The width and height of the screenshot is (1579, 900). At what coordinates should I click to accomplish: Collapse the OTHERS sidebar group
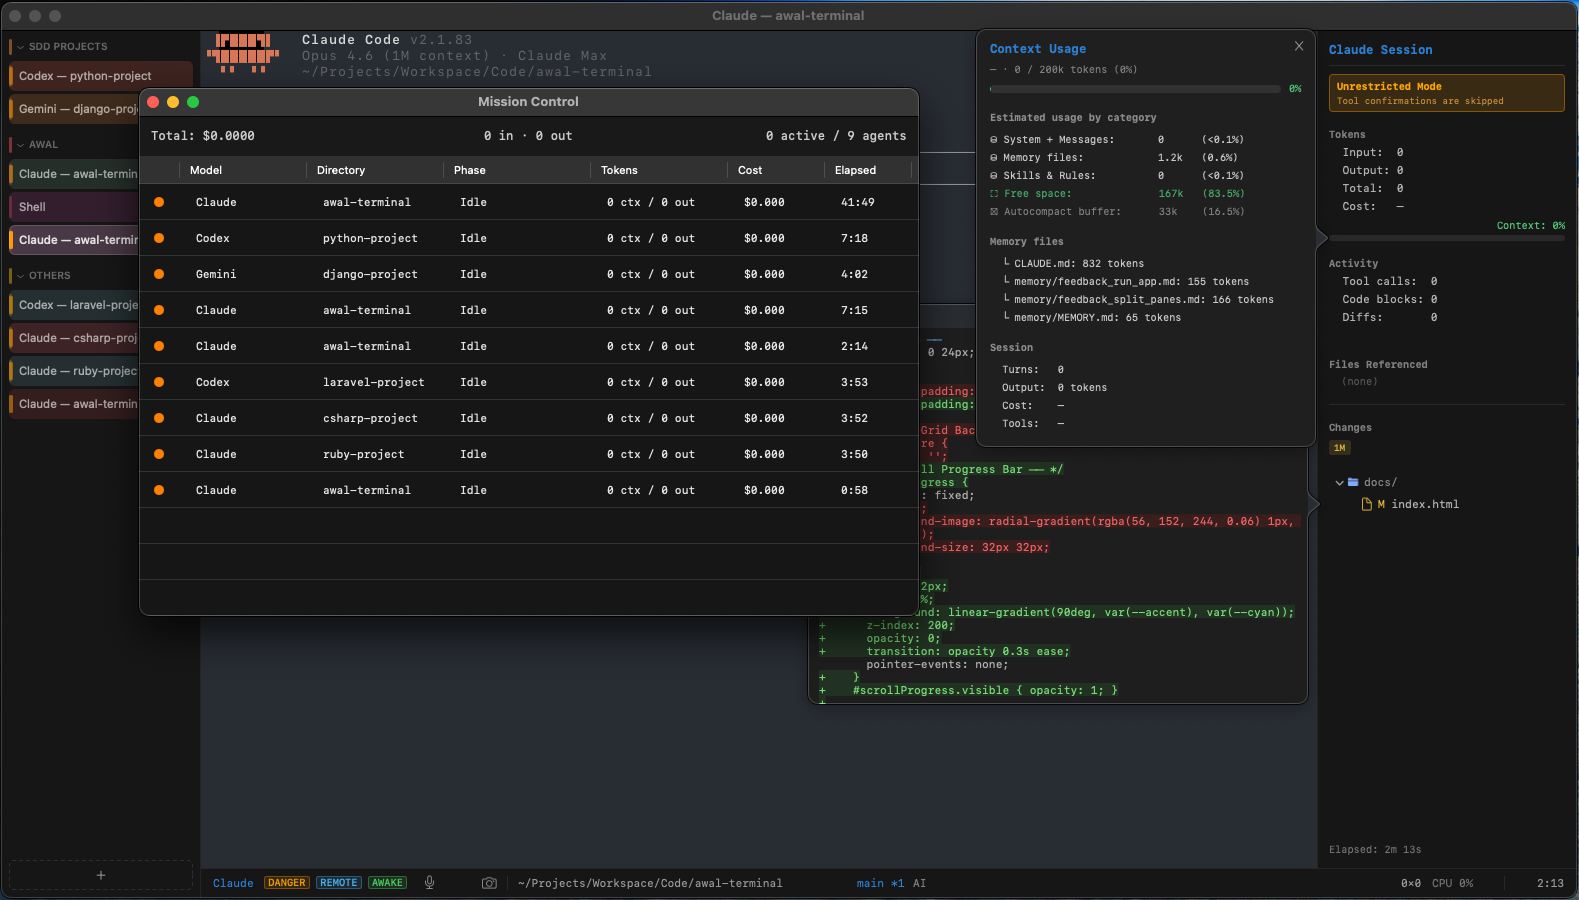[20, 276]
